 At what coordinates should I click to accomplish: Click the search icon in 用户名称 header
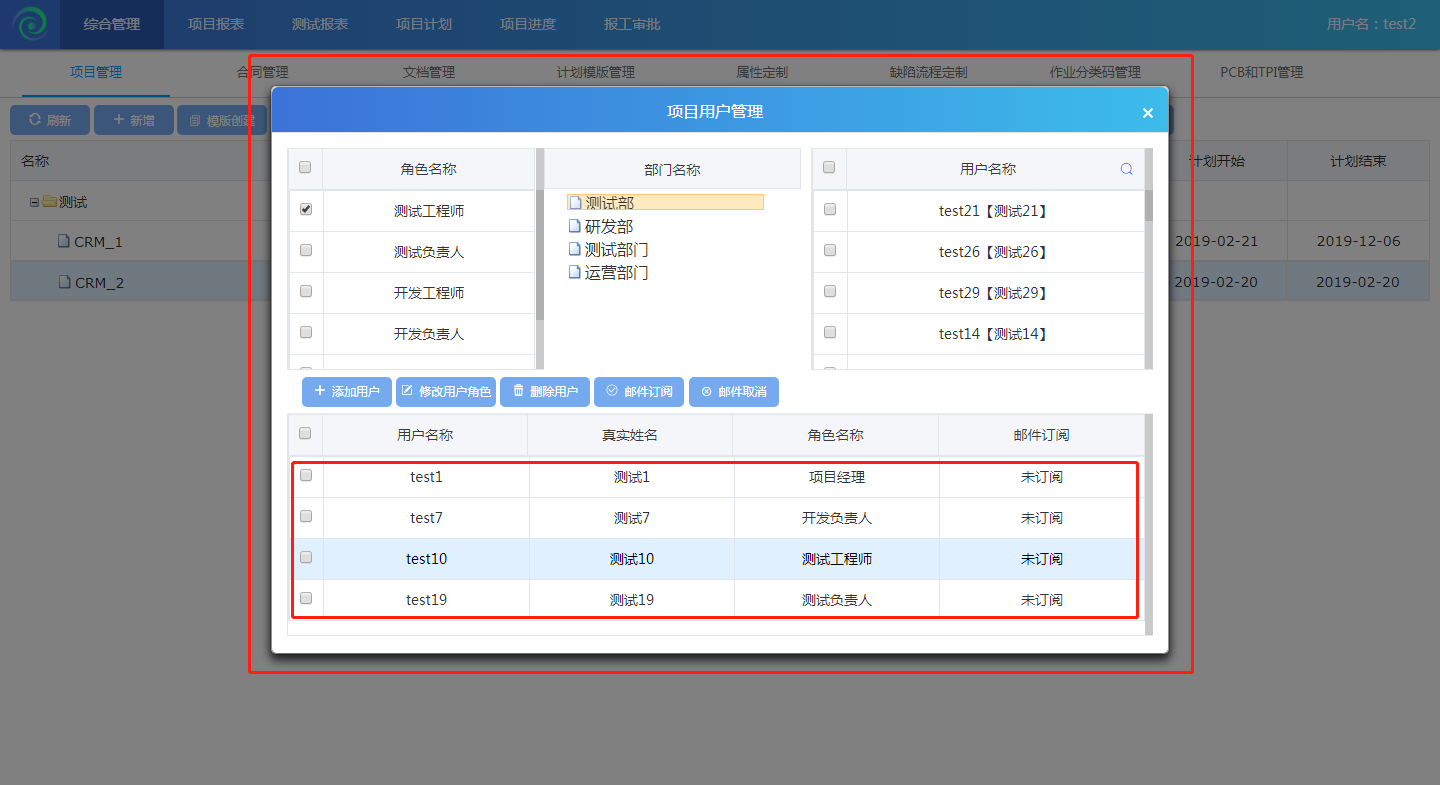click(1126, 169)
